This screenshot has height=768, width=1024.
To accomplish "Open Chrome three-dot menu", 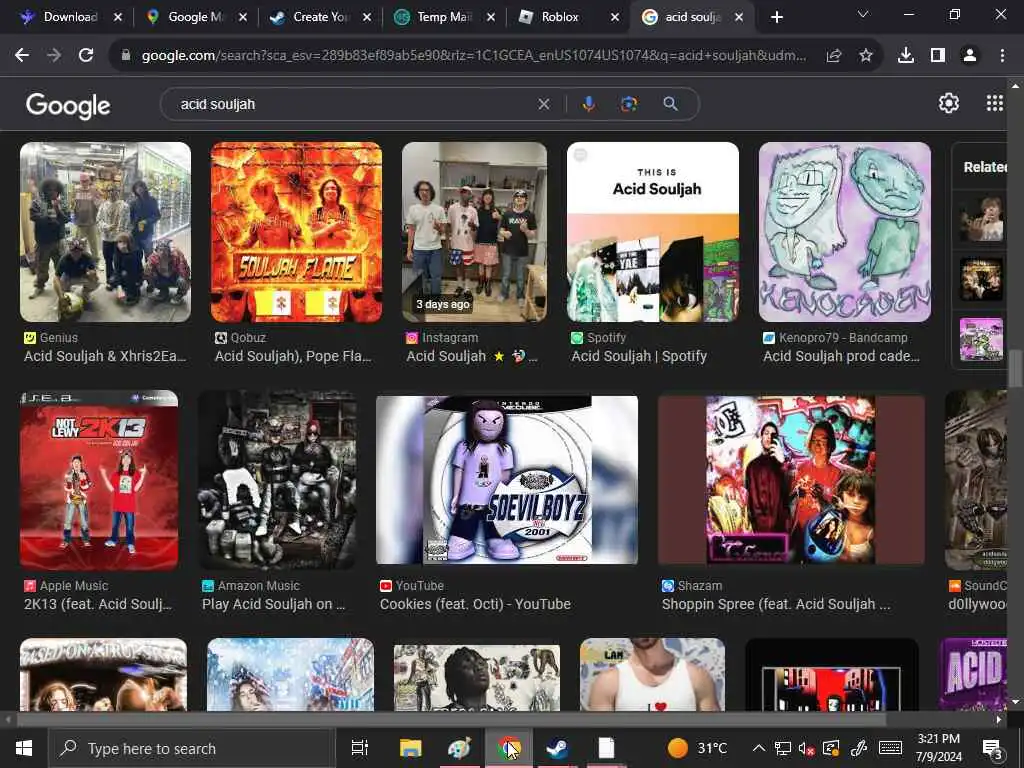I will (1002, 56).
